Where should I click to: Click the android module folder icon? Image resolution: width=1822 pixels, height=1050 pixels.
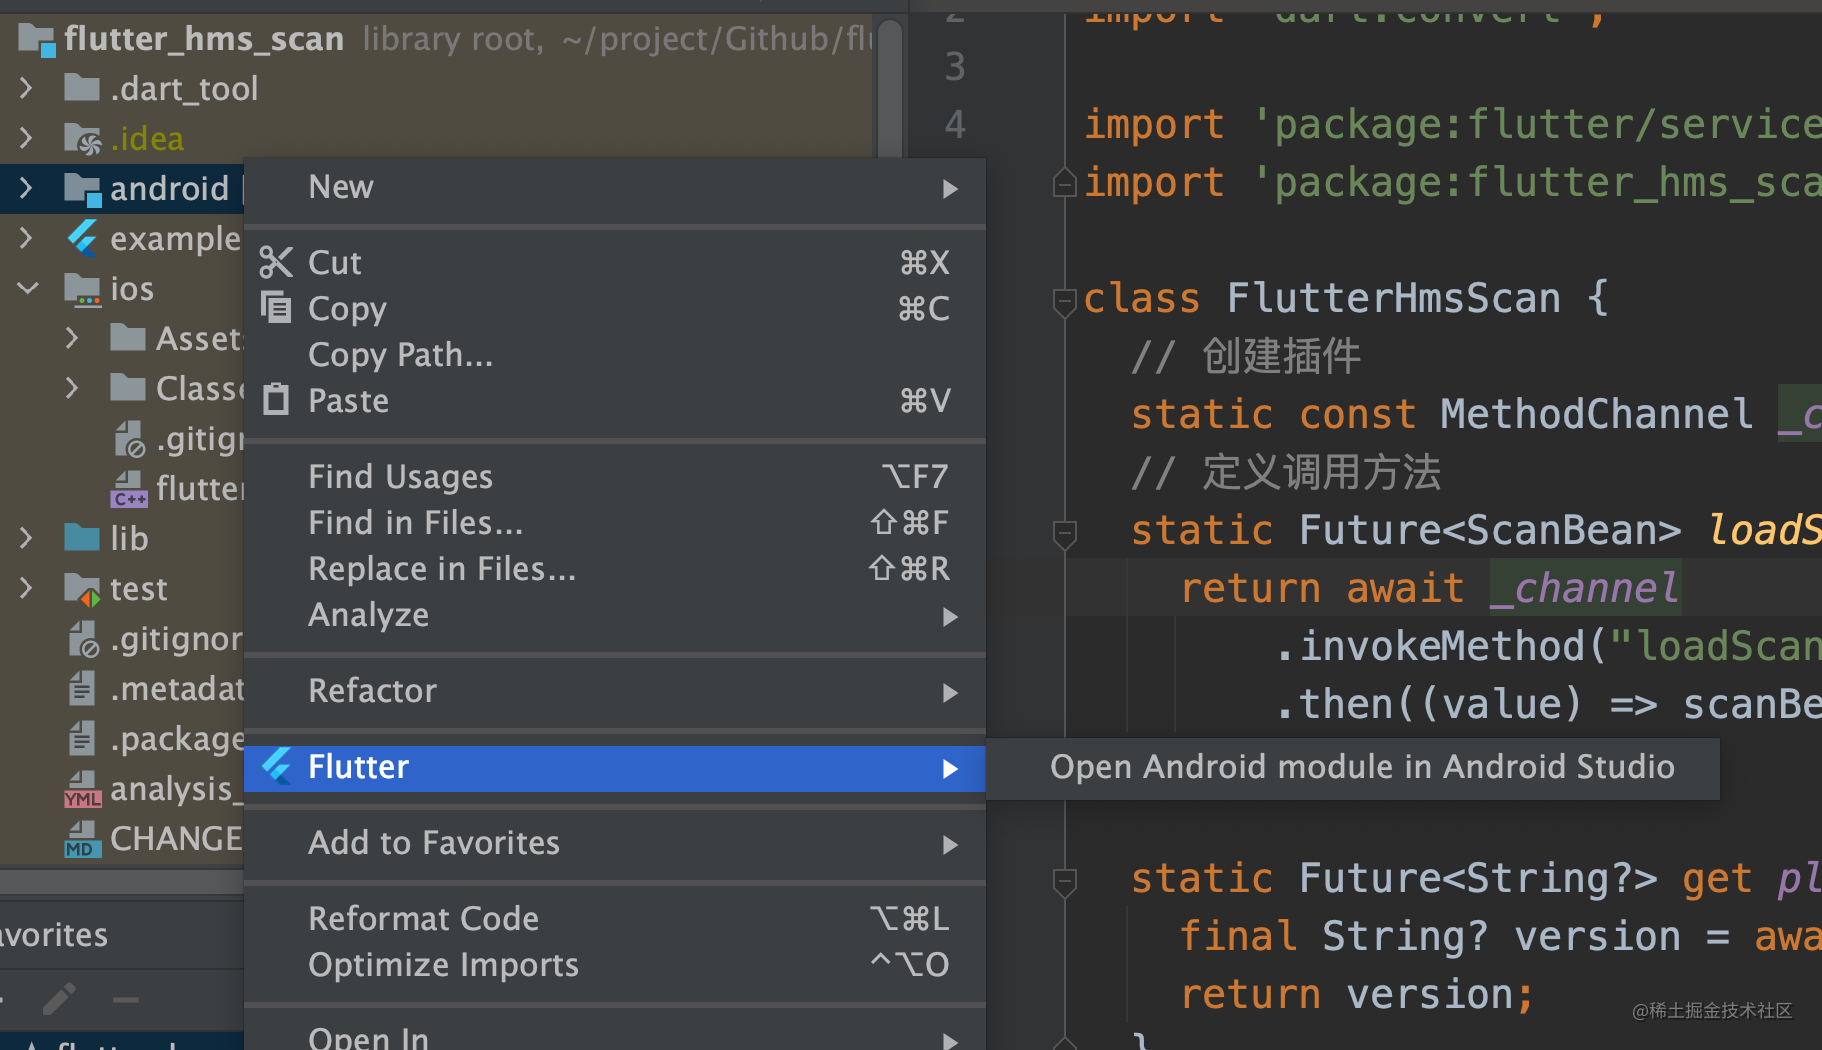(82, 188)
